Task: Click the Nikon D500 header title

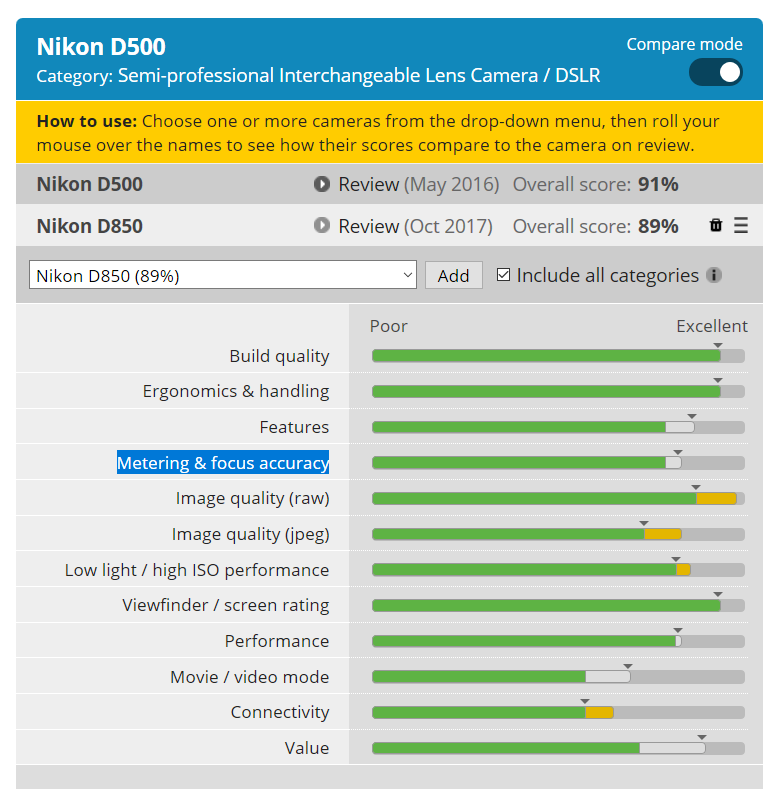Action: [x=101, y=47]
